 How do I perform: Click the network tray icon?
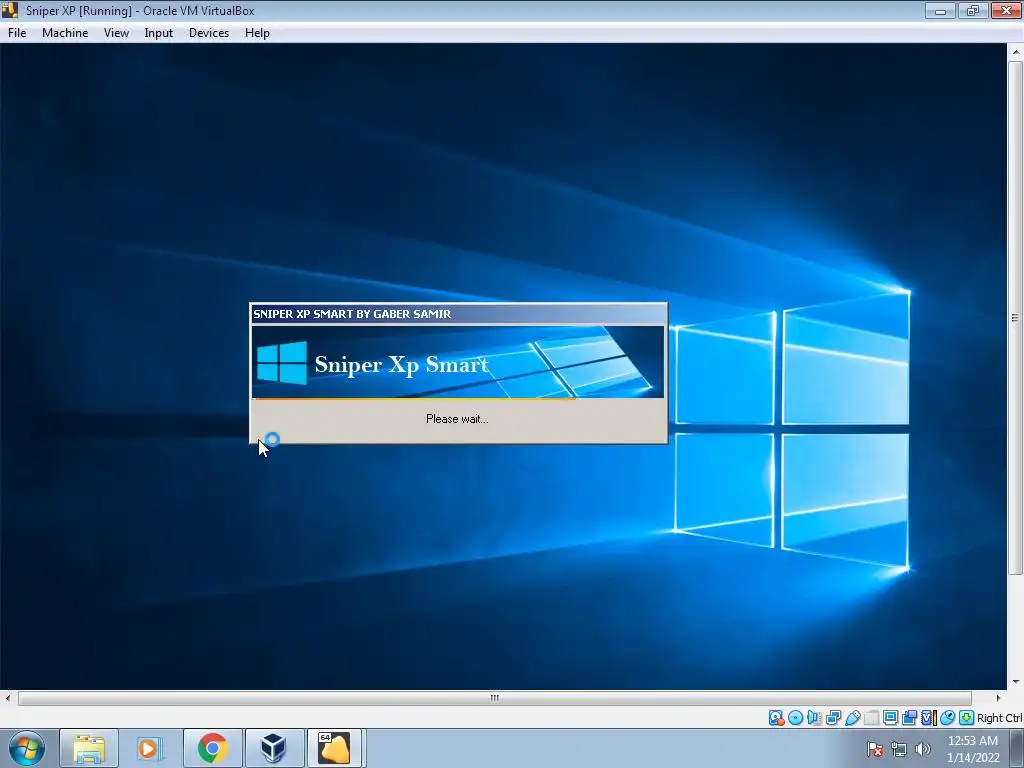(899, 749)
